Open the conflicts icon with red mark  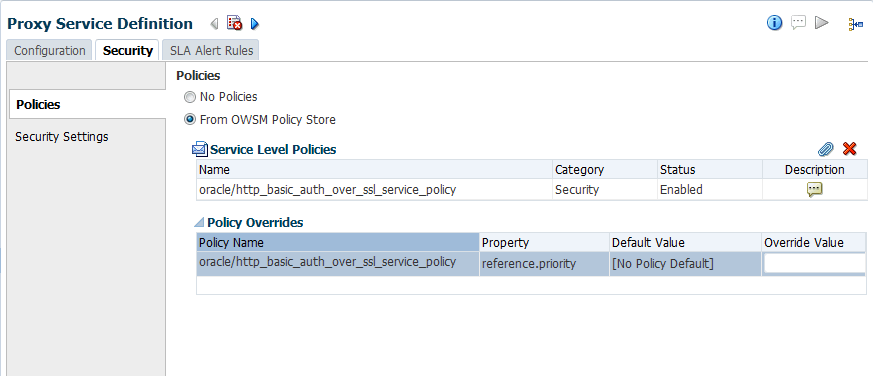(234, 23)
